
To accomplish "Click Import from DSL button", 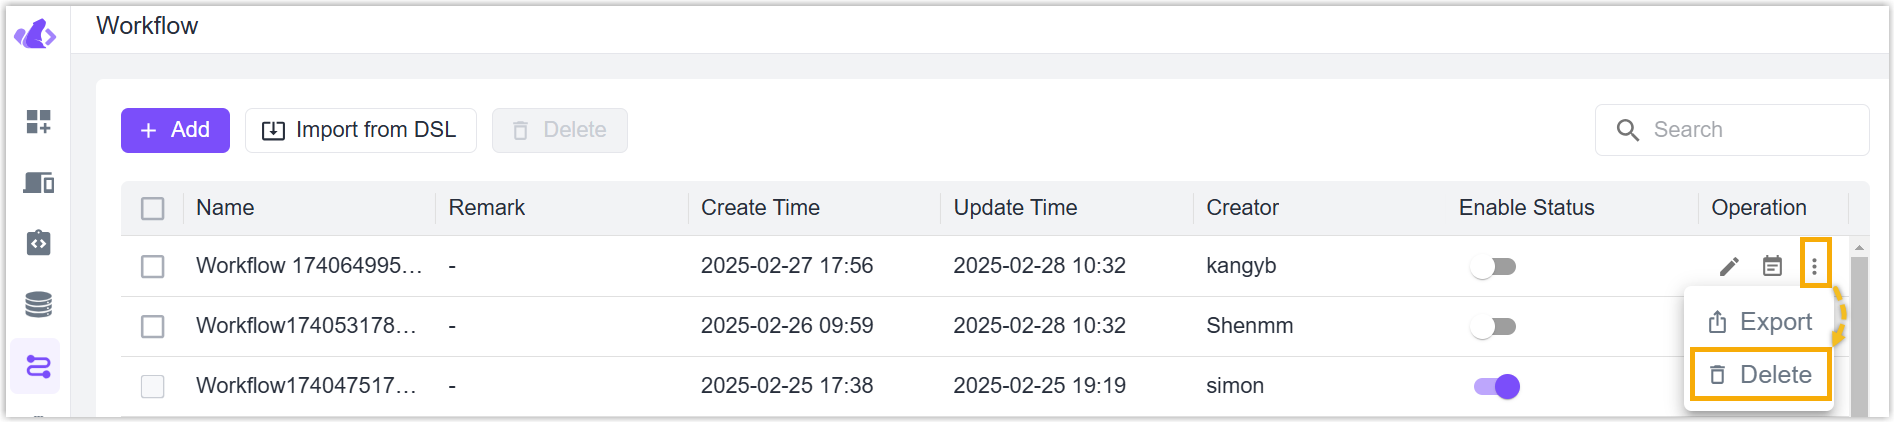I will point(360,130).
